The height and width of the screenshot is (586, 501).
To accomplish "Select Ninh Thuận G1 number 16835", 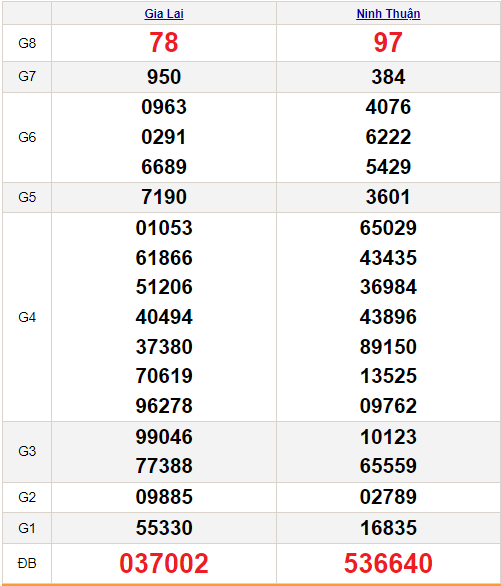I will (388, 528).
